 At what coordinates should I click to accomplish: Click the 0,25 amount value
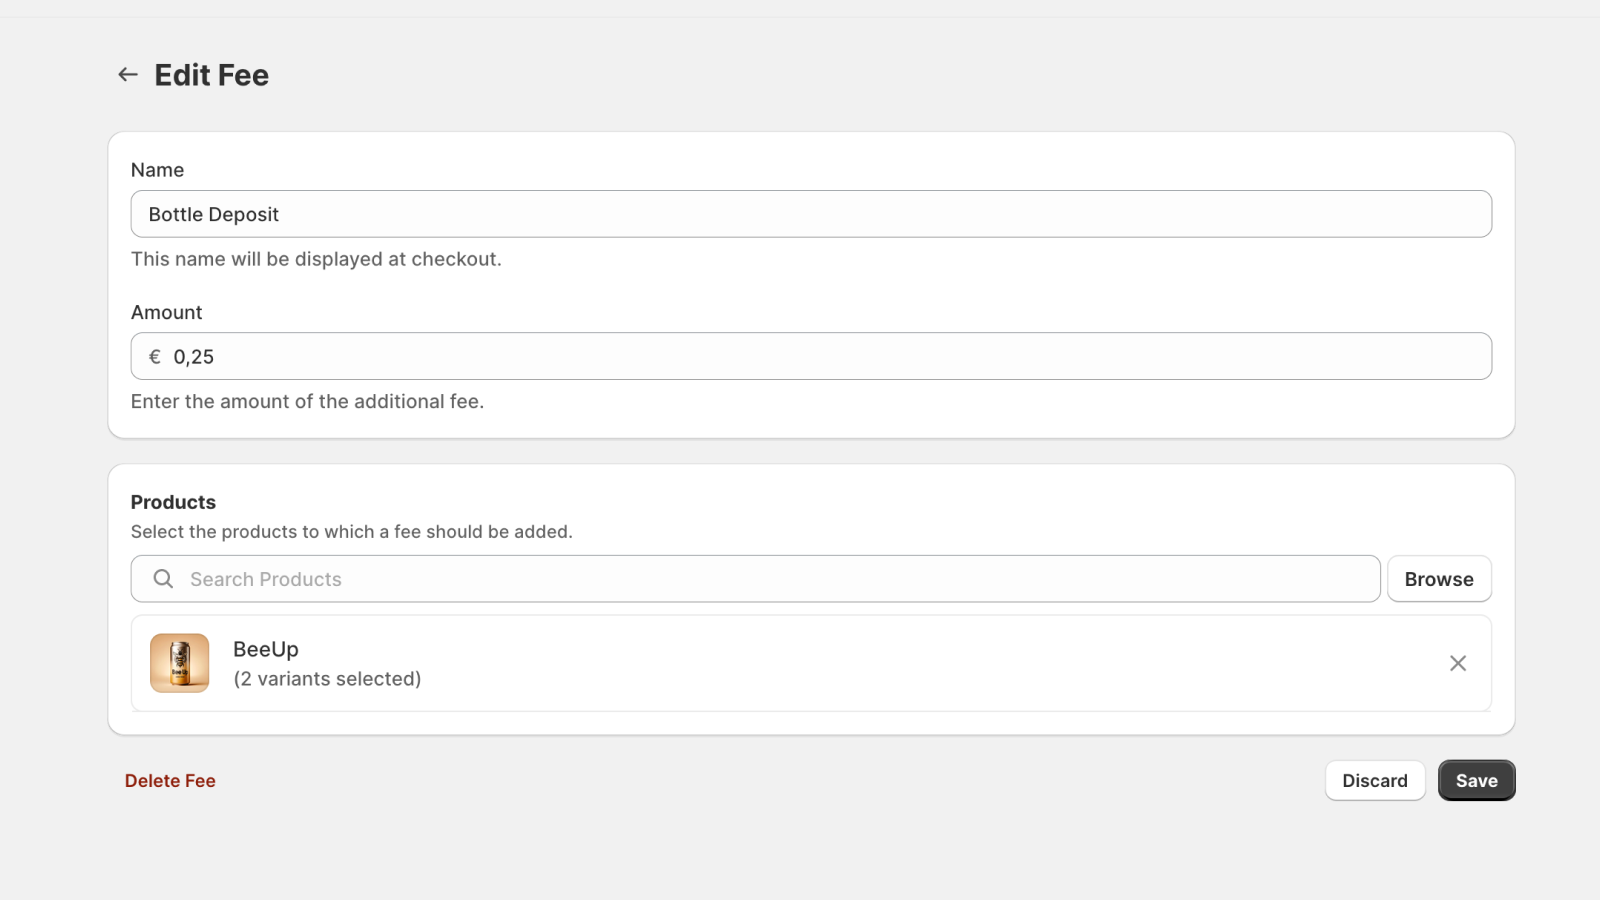click(x=194, y=356)
